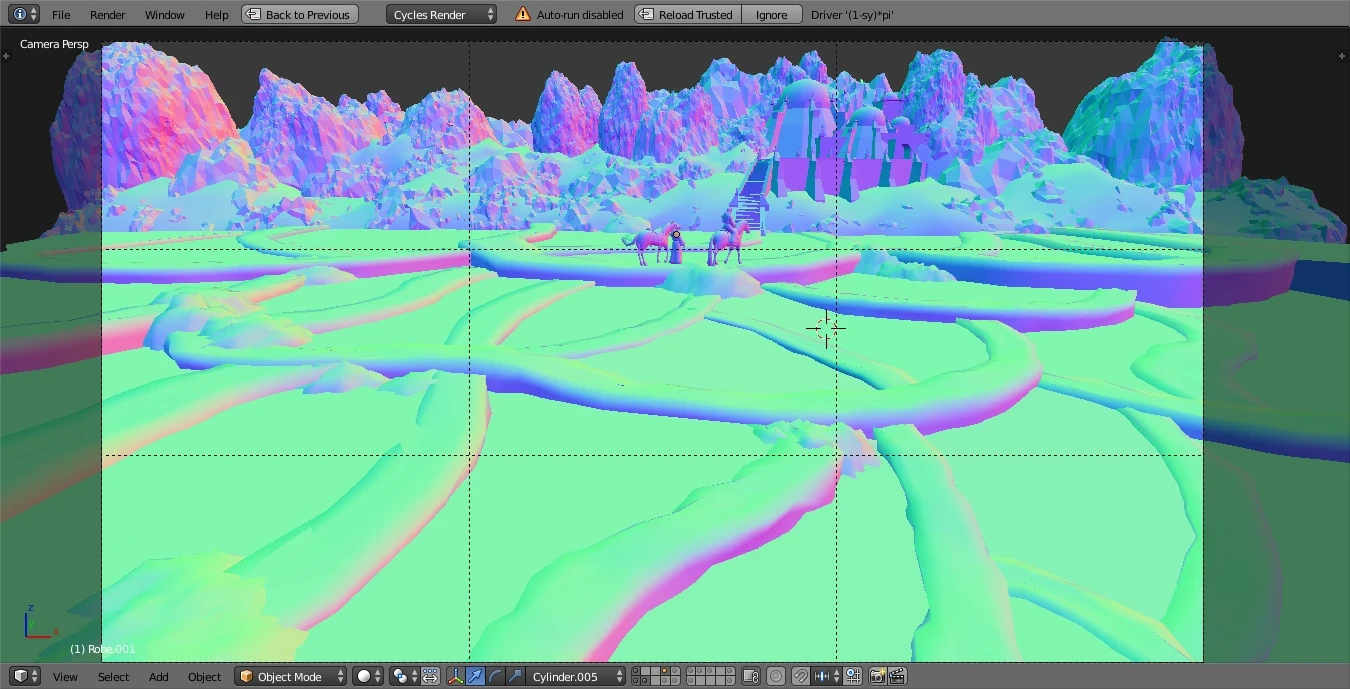Open the pivot point selector
The width and height of the screenshot is (1350, 689).
coord(404,677)
